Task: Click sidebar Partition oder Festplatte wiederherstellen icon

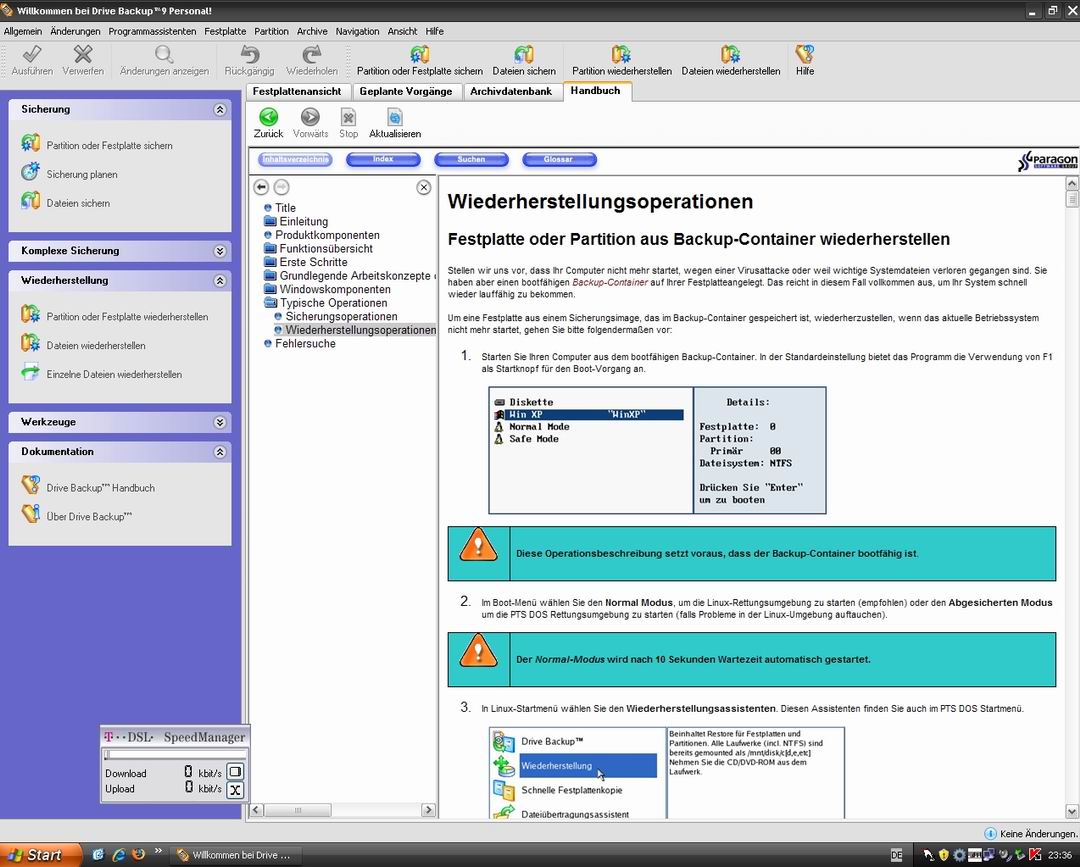Action: (30, 315)
